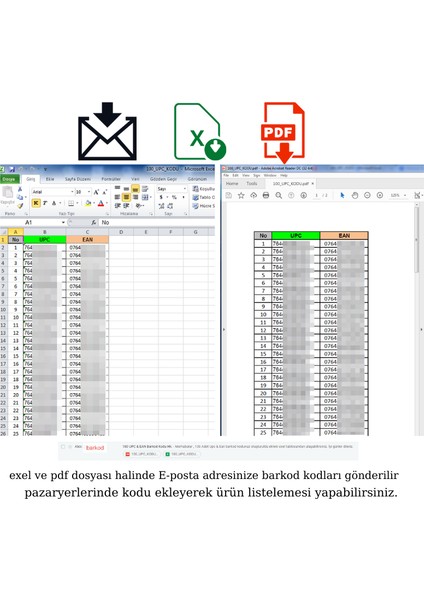Click the cloud upload icon in Acrobat
Screen dimensions: 424x600
253,196
